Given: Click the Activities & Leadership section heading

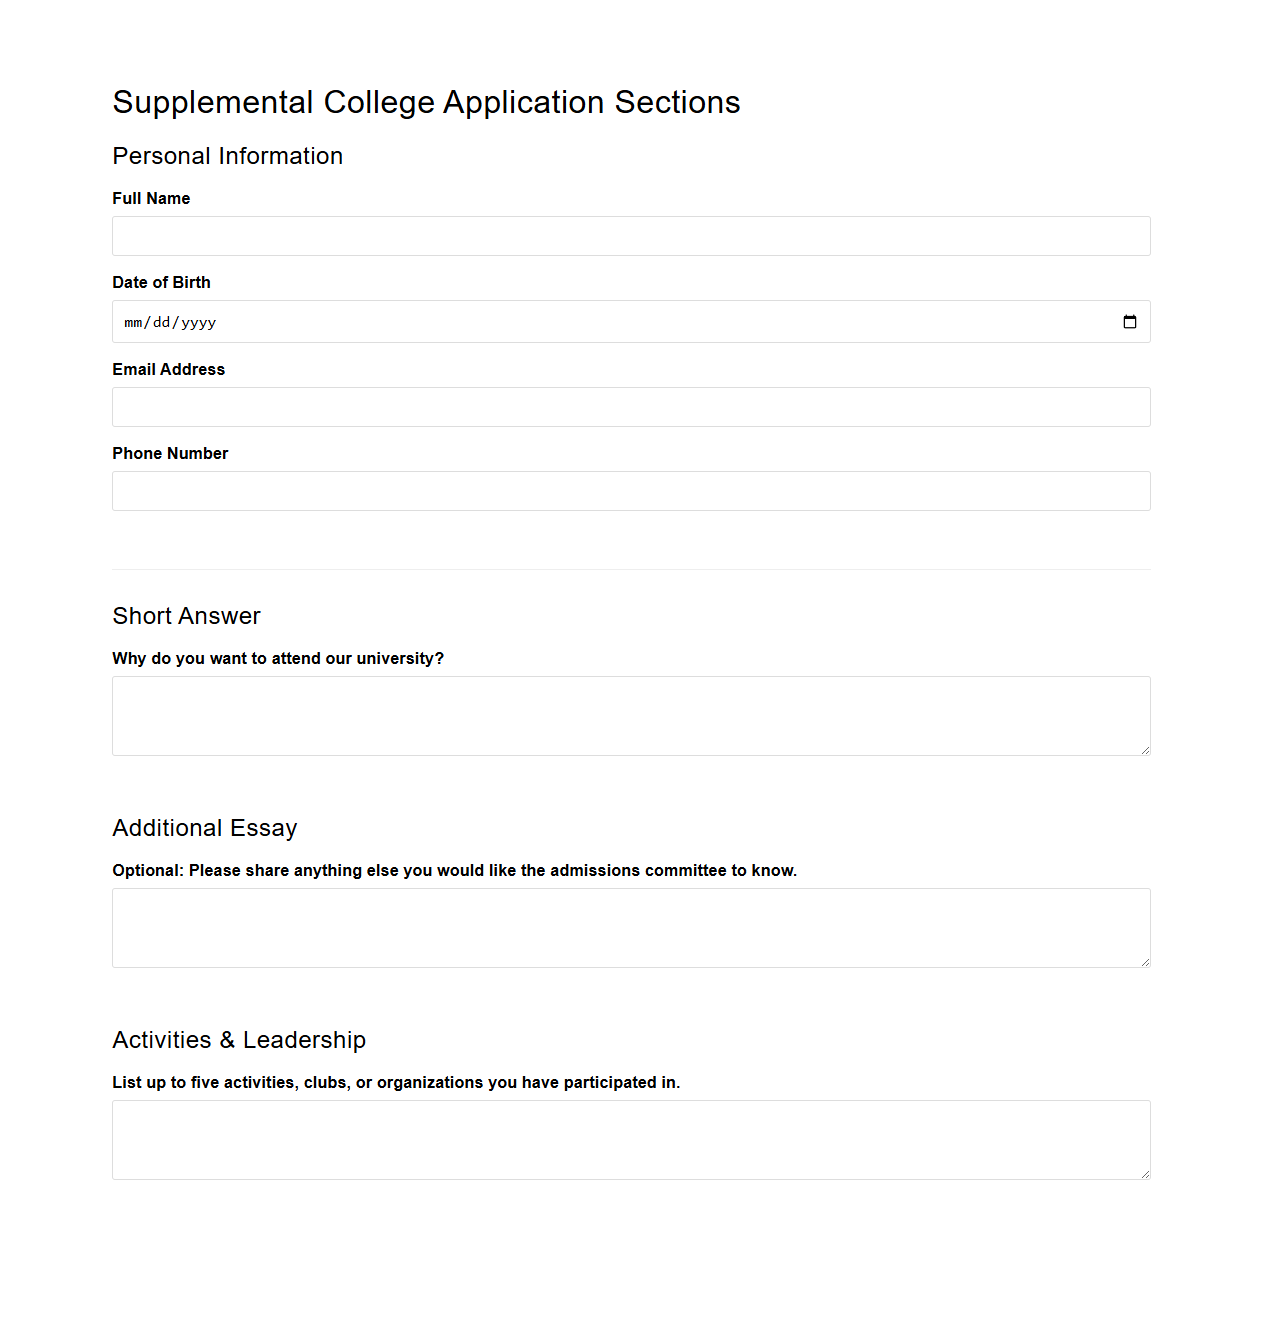Looking at the screenshot, I should [239, 1040].
